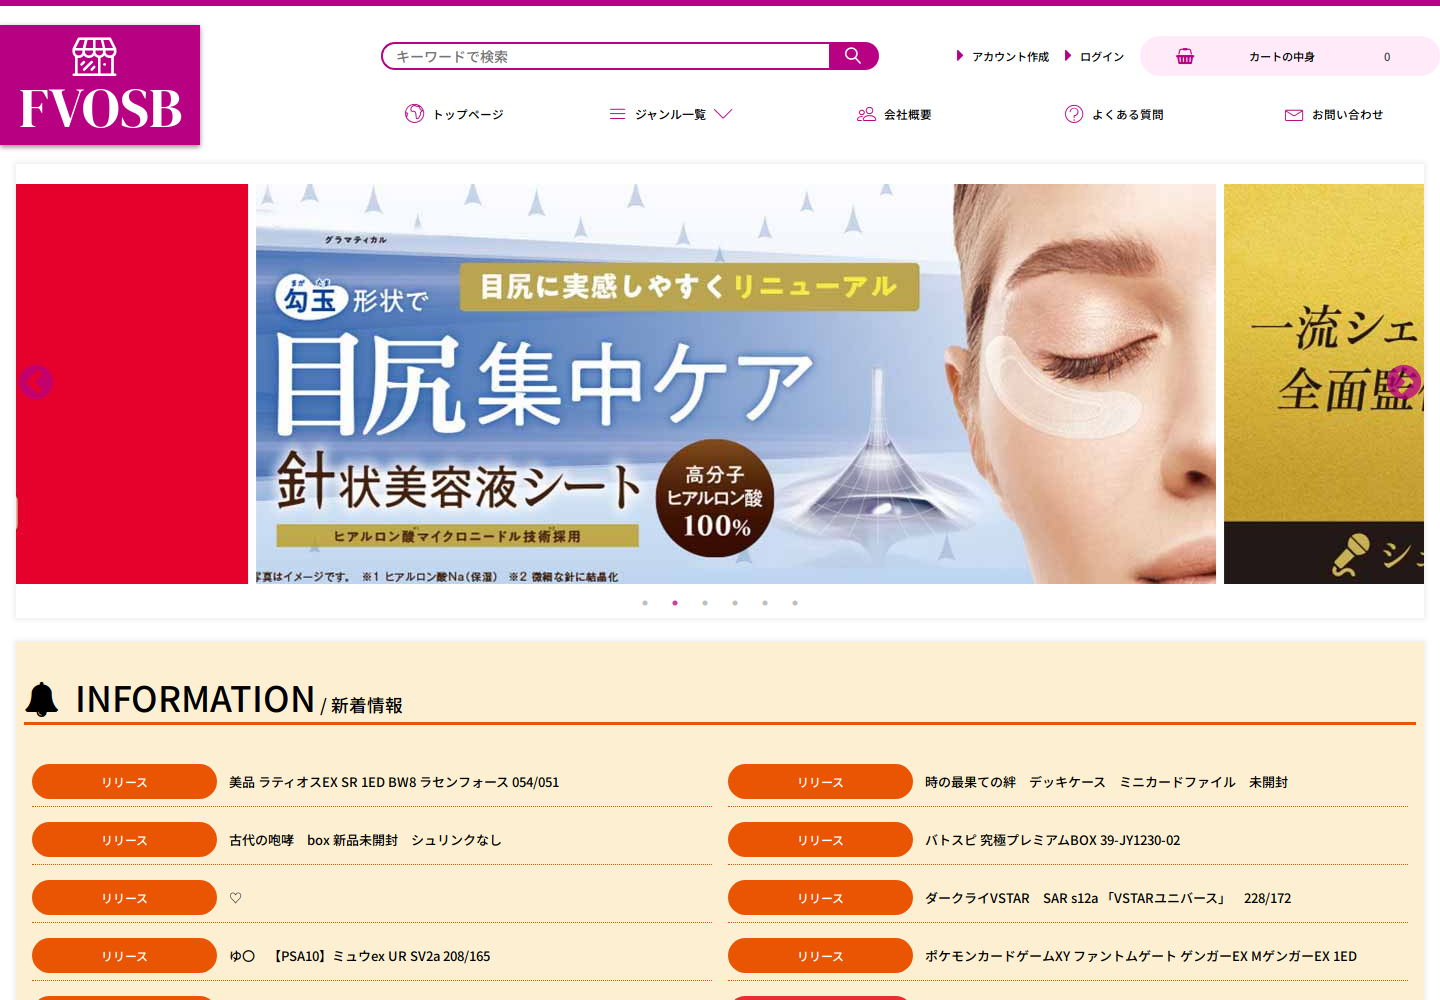Open 時の最果ての絆 デッキケース news item
Screen dimensions: 1440x1000
click(x=1106, y=782)
